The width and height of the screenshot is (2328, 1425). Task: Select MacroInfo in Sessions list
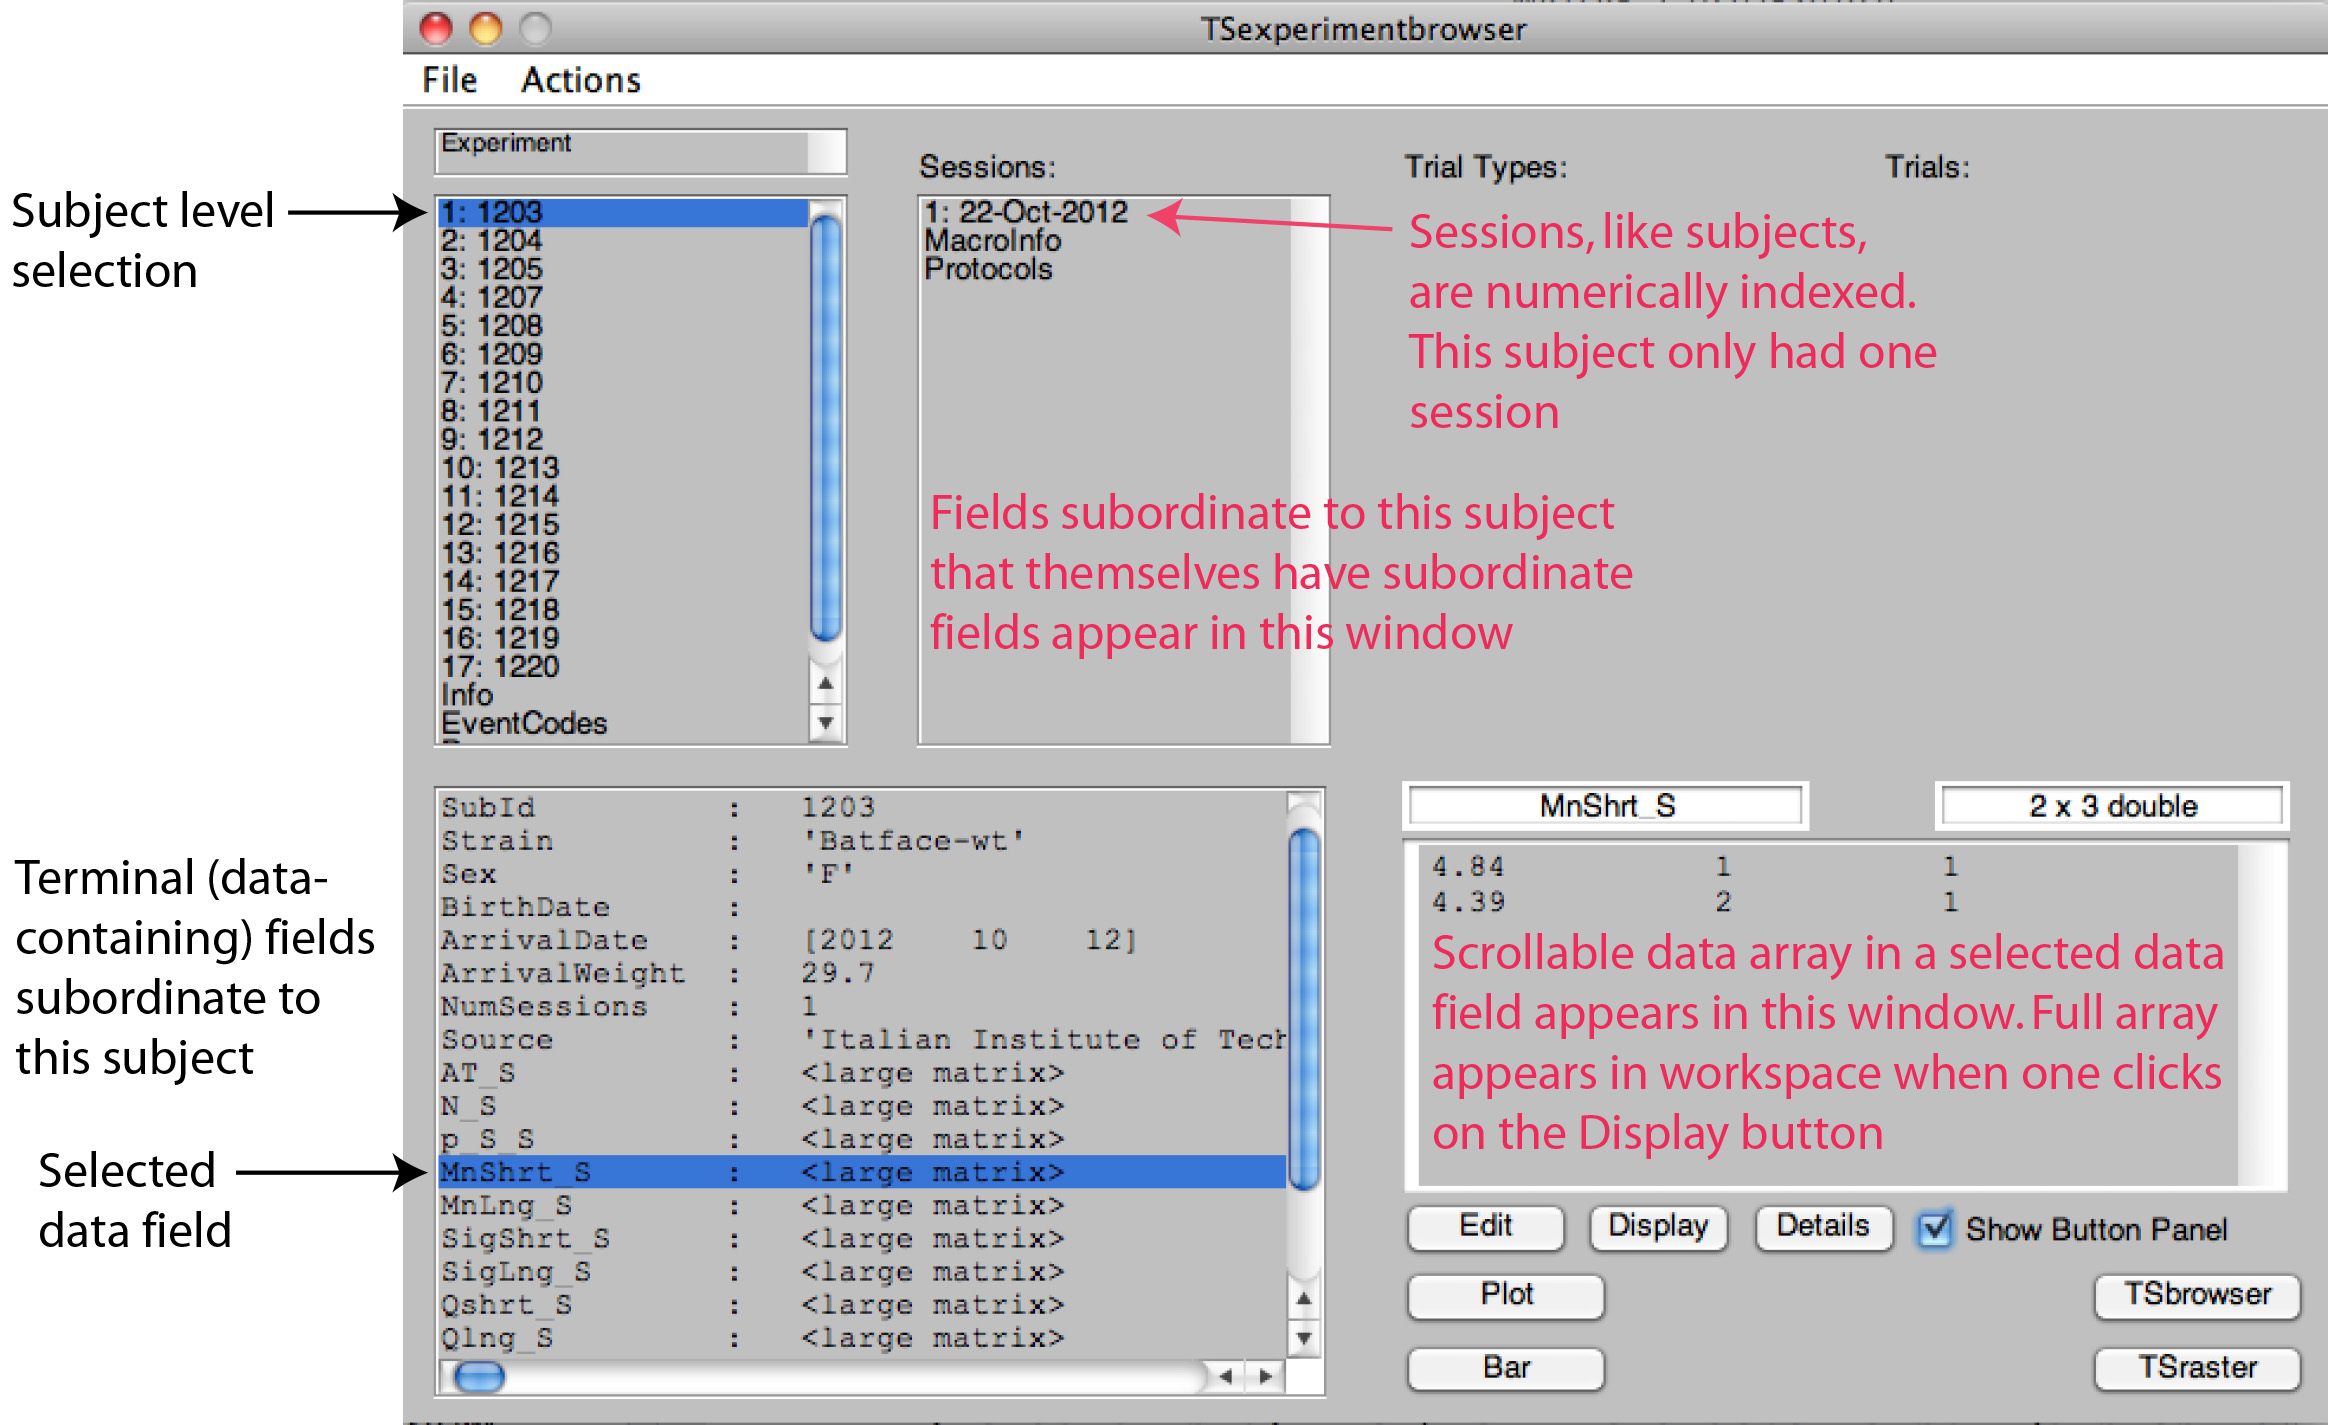point(992,241)
